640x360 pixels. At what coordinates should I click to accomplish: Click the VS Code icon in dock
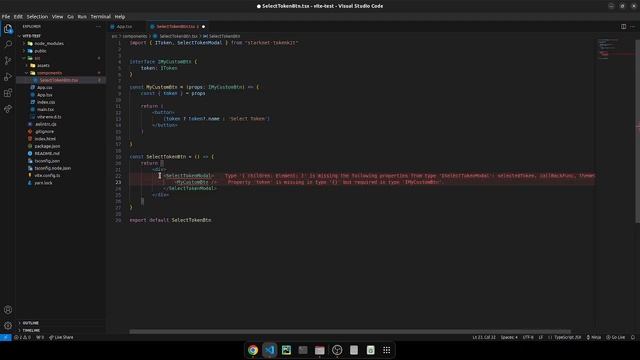click(269, 350)
